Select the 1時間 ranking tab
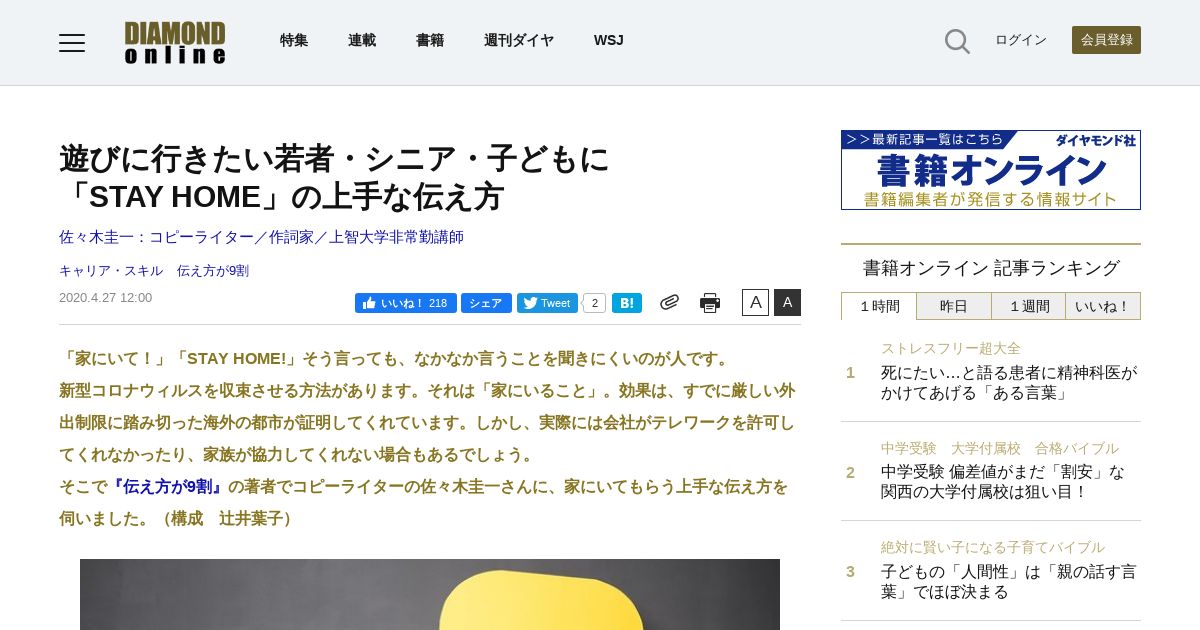The image size is (1200, 630). pos(879,306)
